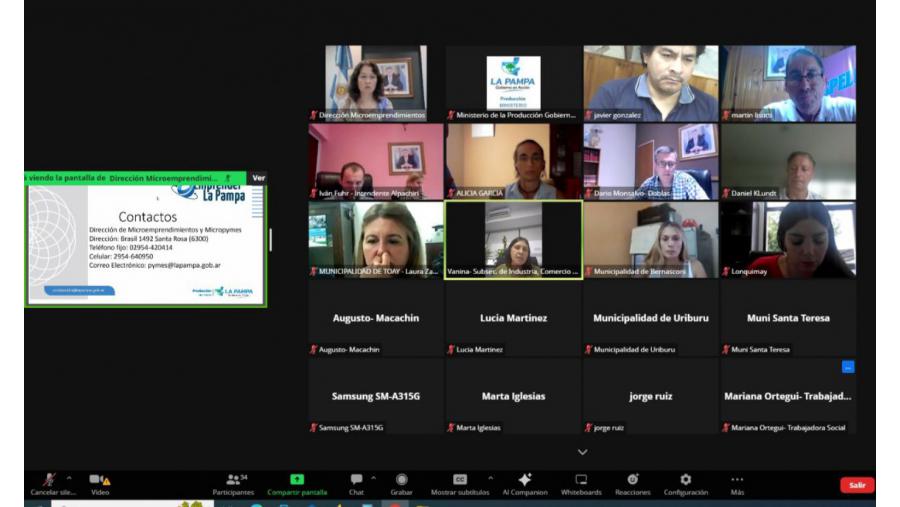Click the muted mic icon on Augusto- Macachin label
Screen dimensions: 900x507
point(313,349)
